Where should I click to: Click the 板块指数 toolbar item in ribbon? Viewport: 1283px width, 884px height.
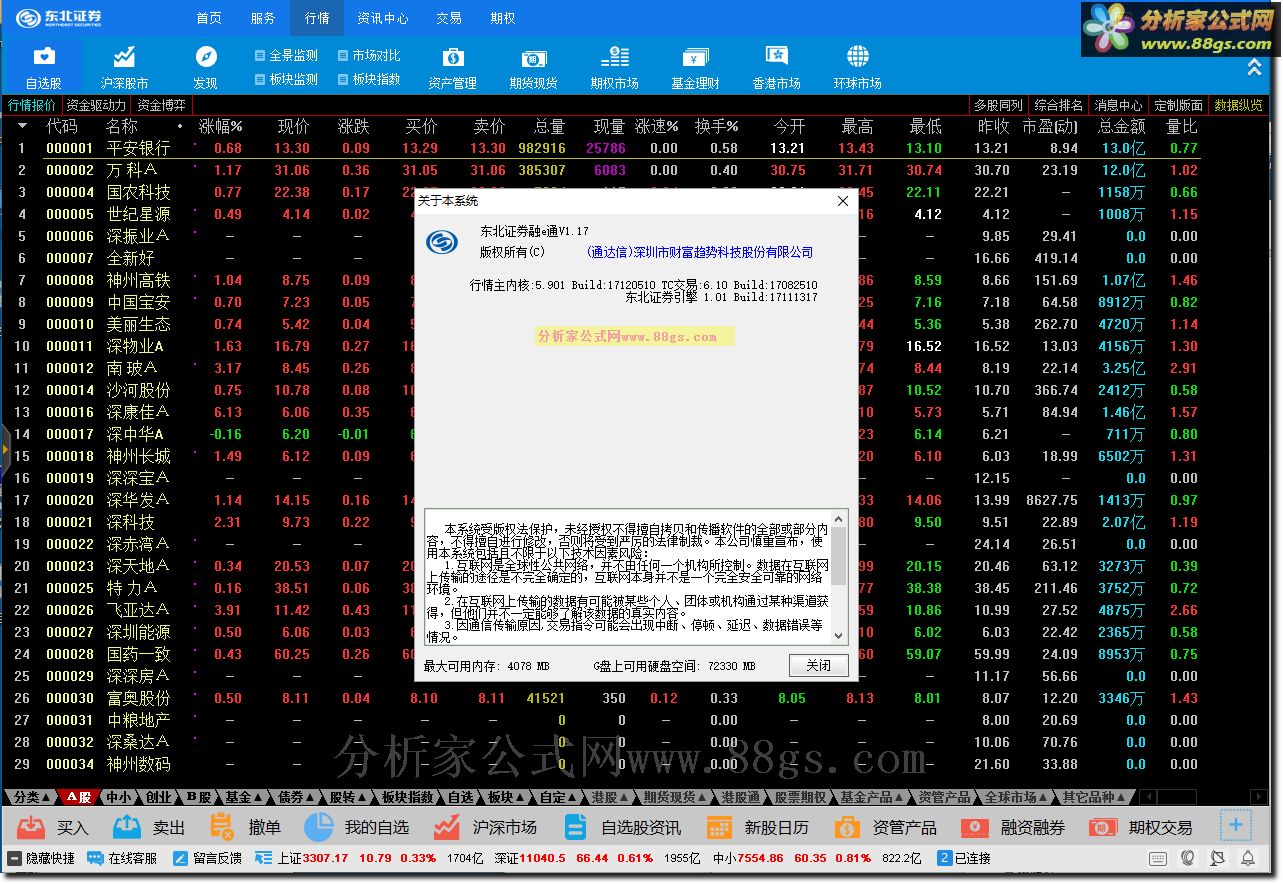point(369,79)
